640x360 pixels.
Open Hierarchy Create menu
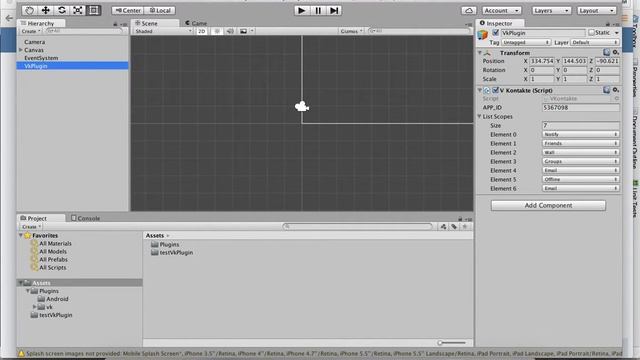[31, 31]
